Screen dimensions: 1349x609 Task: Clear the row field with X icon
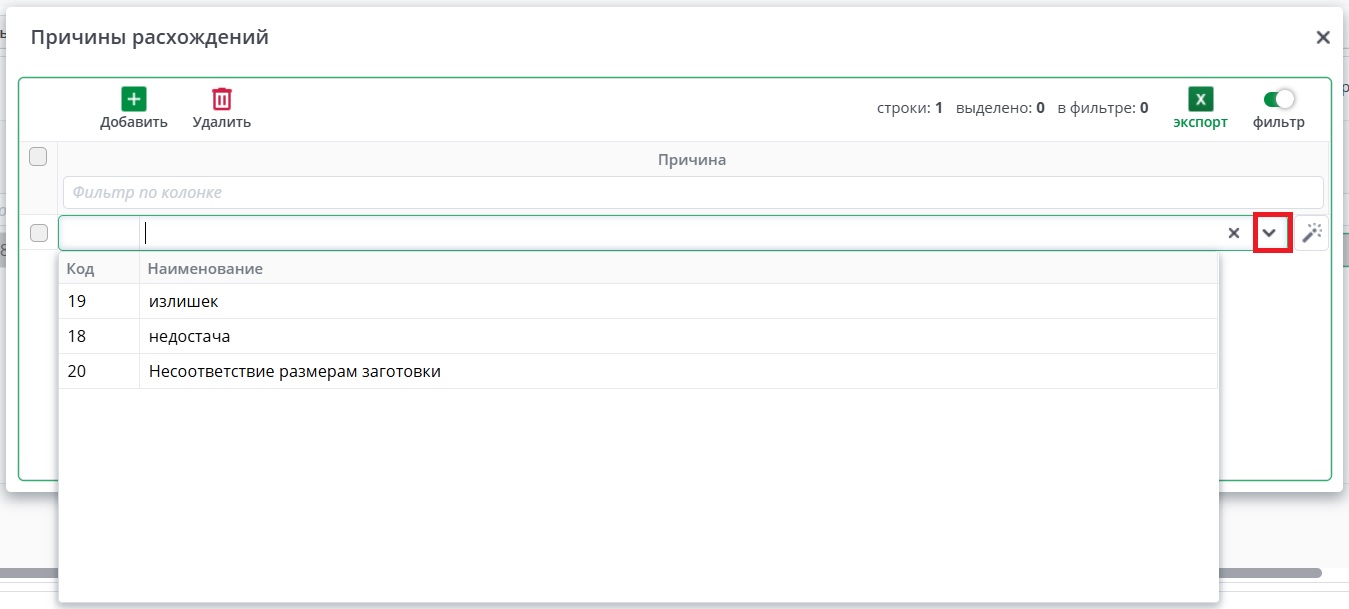point(1234,233)
